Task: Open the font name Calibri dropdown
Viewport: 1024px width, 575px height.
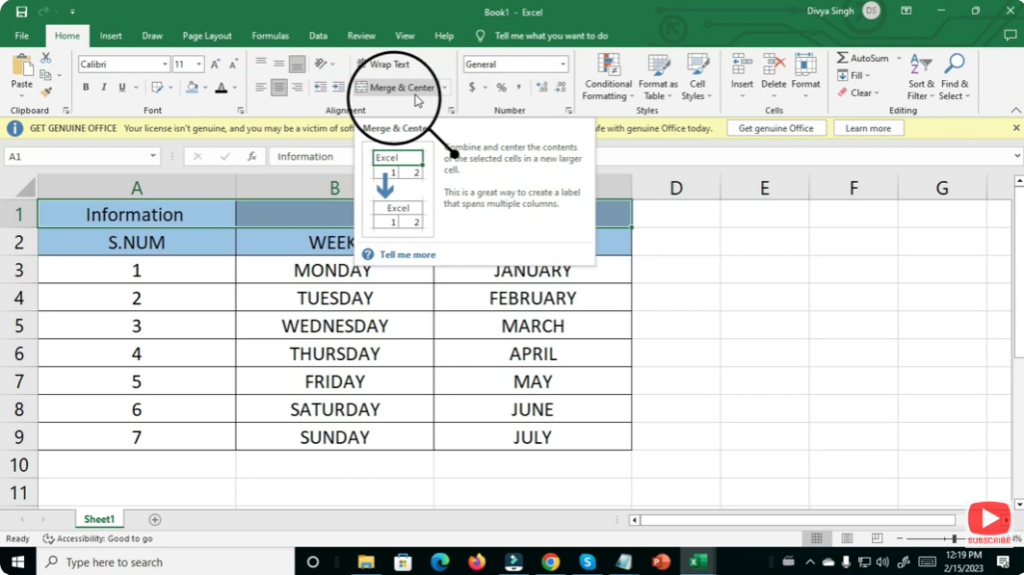Action: [x=165, y=64]
